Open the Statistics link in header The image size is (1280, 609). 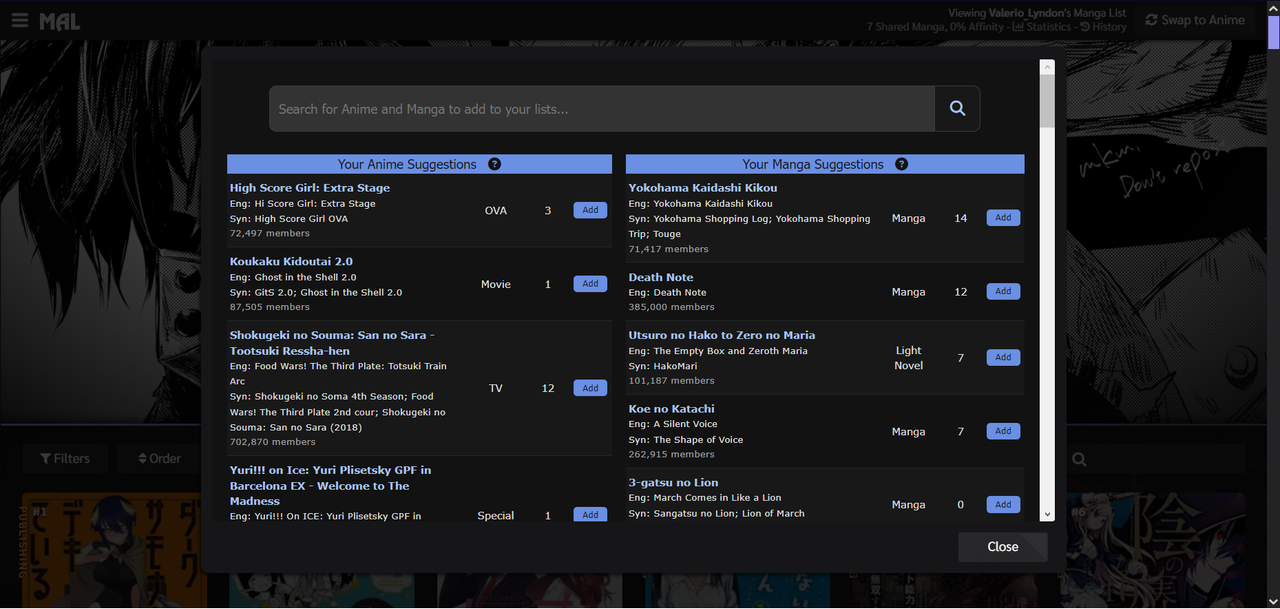(x=1042, y=27)
